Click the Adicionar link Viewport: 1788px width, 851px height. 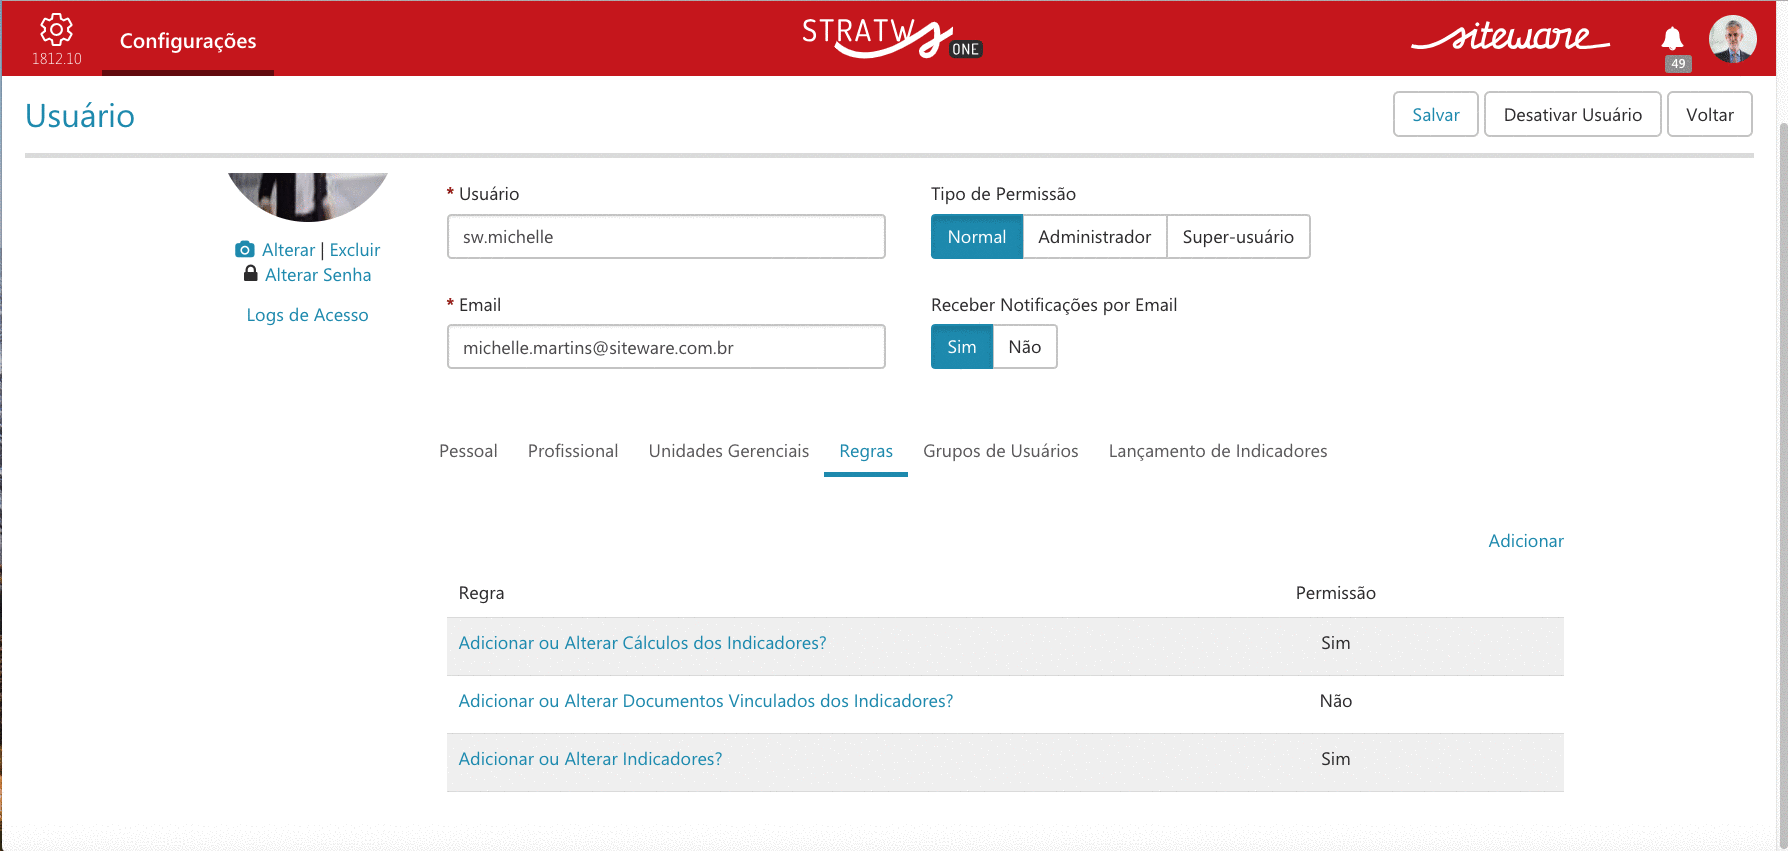tap(1526, 541)
